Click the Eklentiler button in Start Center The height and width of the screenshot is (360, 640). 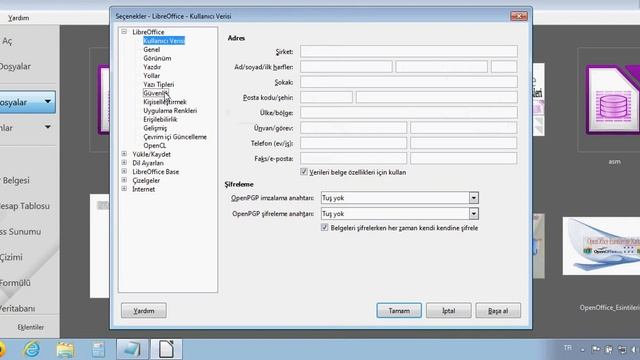coord(30,327)
